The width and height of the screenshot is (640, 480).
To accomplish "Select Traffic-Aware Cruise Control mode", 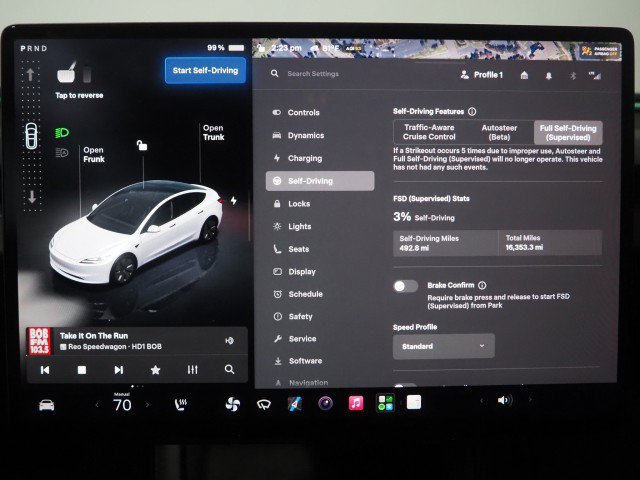I will pyautogui.click(x=429, y=132).
